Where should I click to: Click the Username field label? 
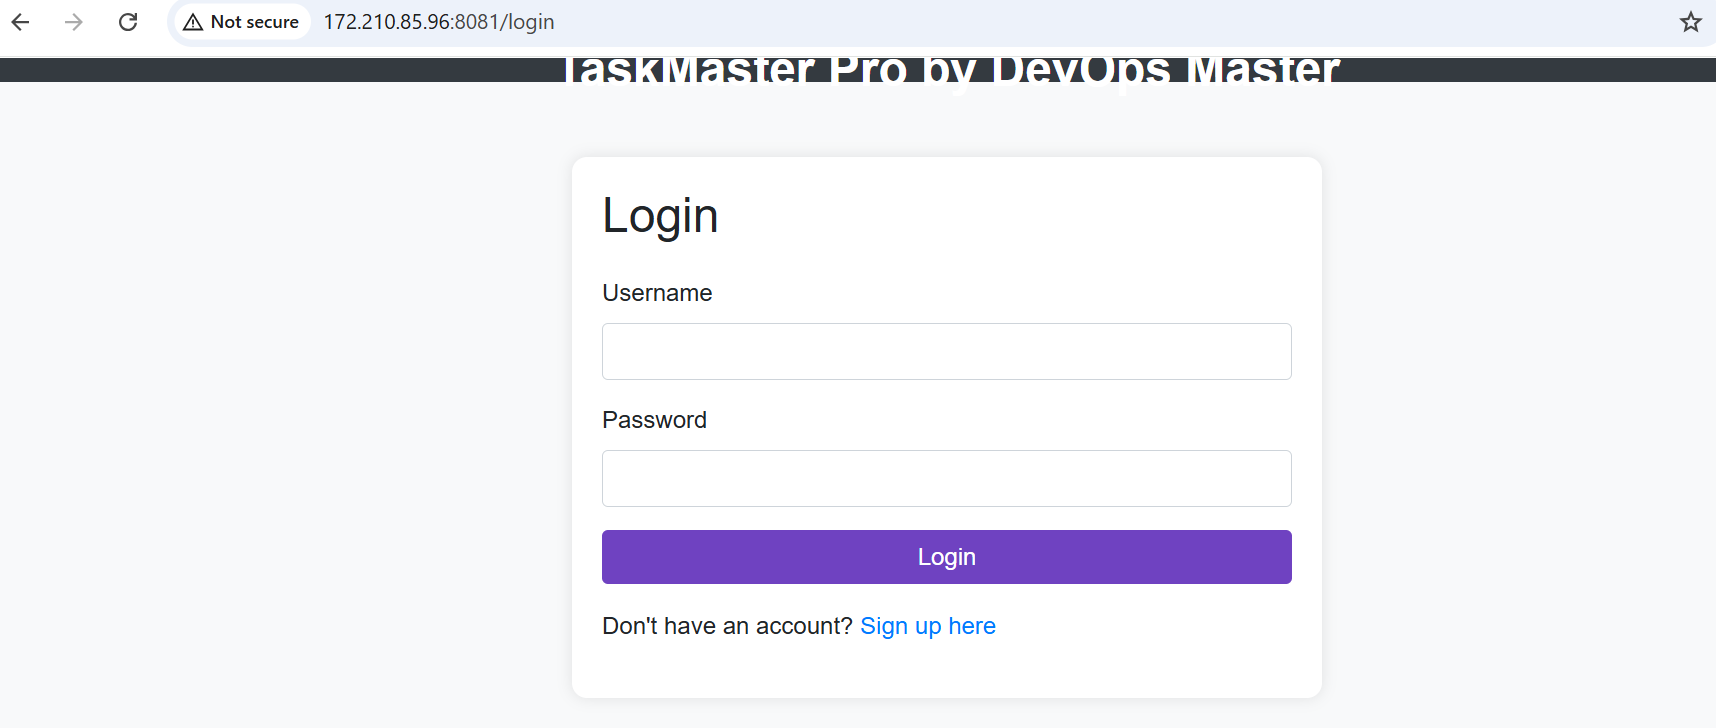657,292
